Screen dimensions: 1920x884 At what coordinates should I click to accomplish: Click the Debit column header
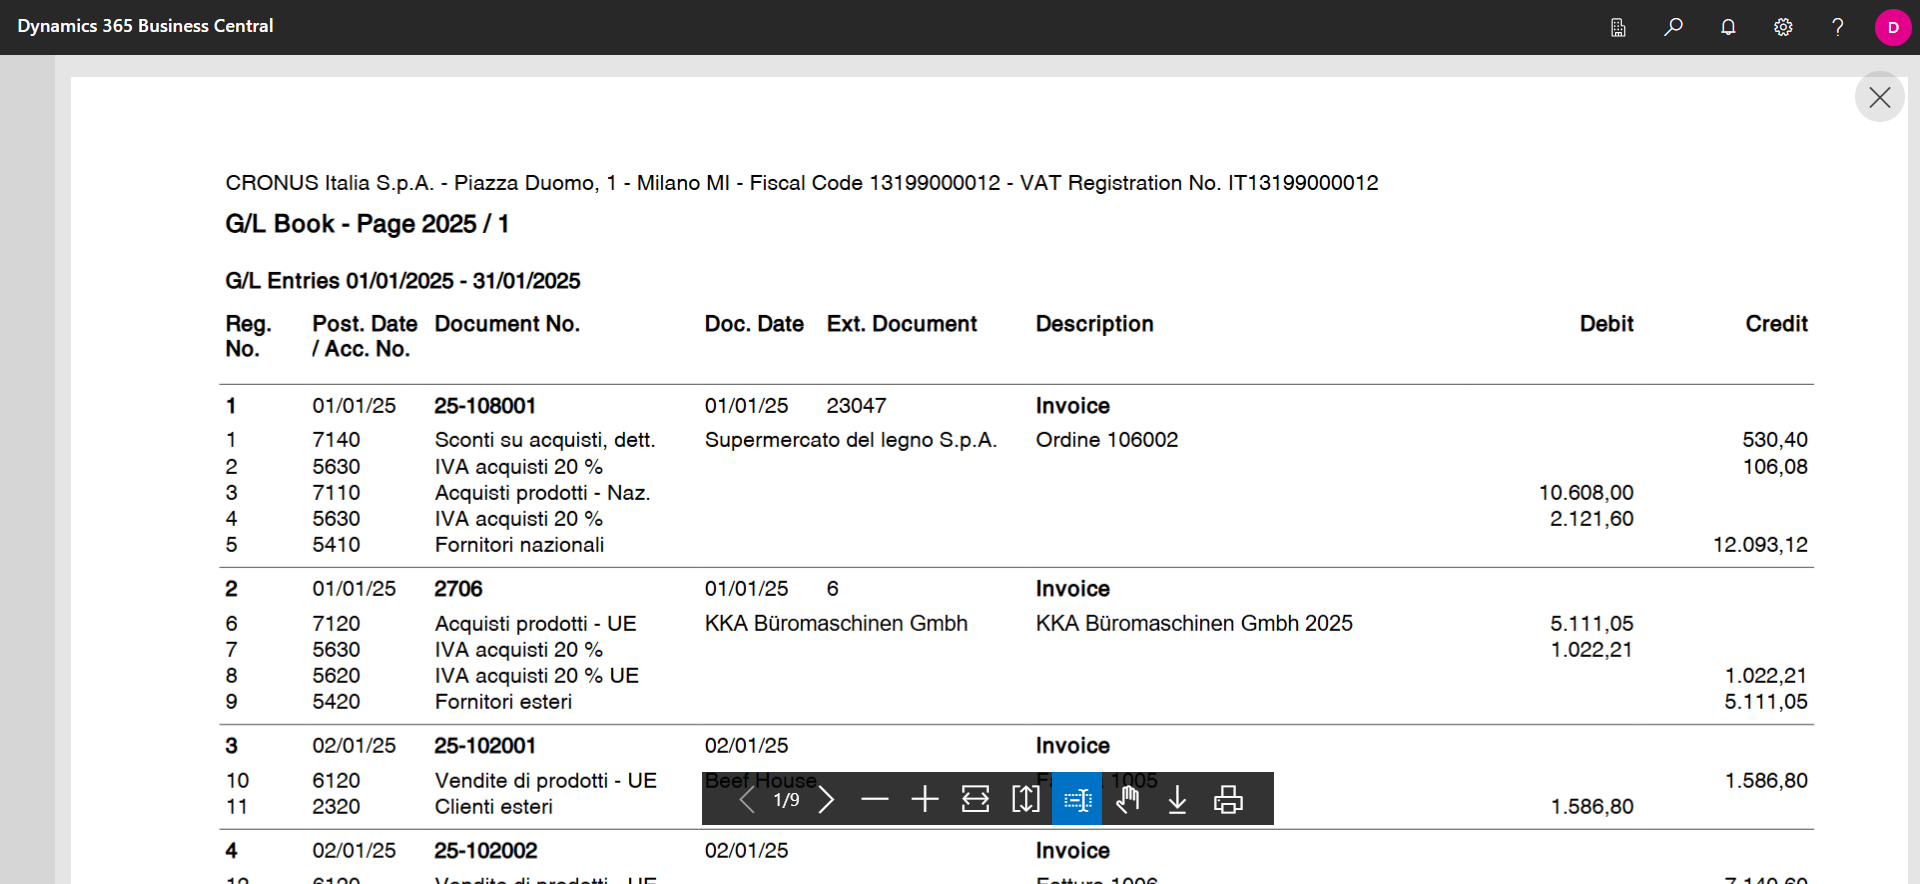click(x=1606, y=324)
